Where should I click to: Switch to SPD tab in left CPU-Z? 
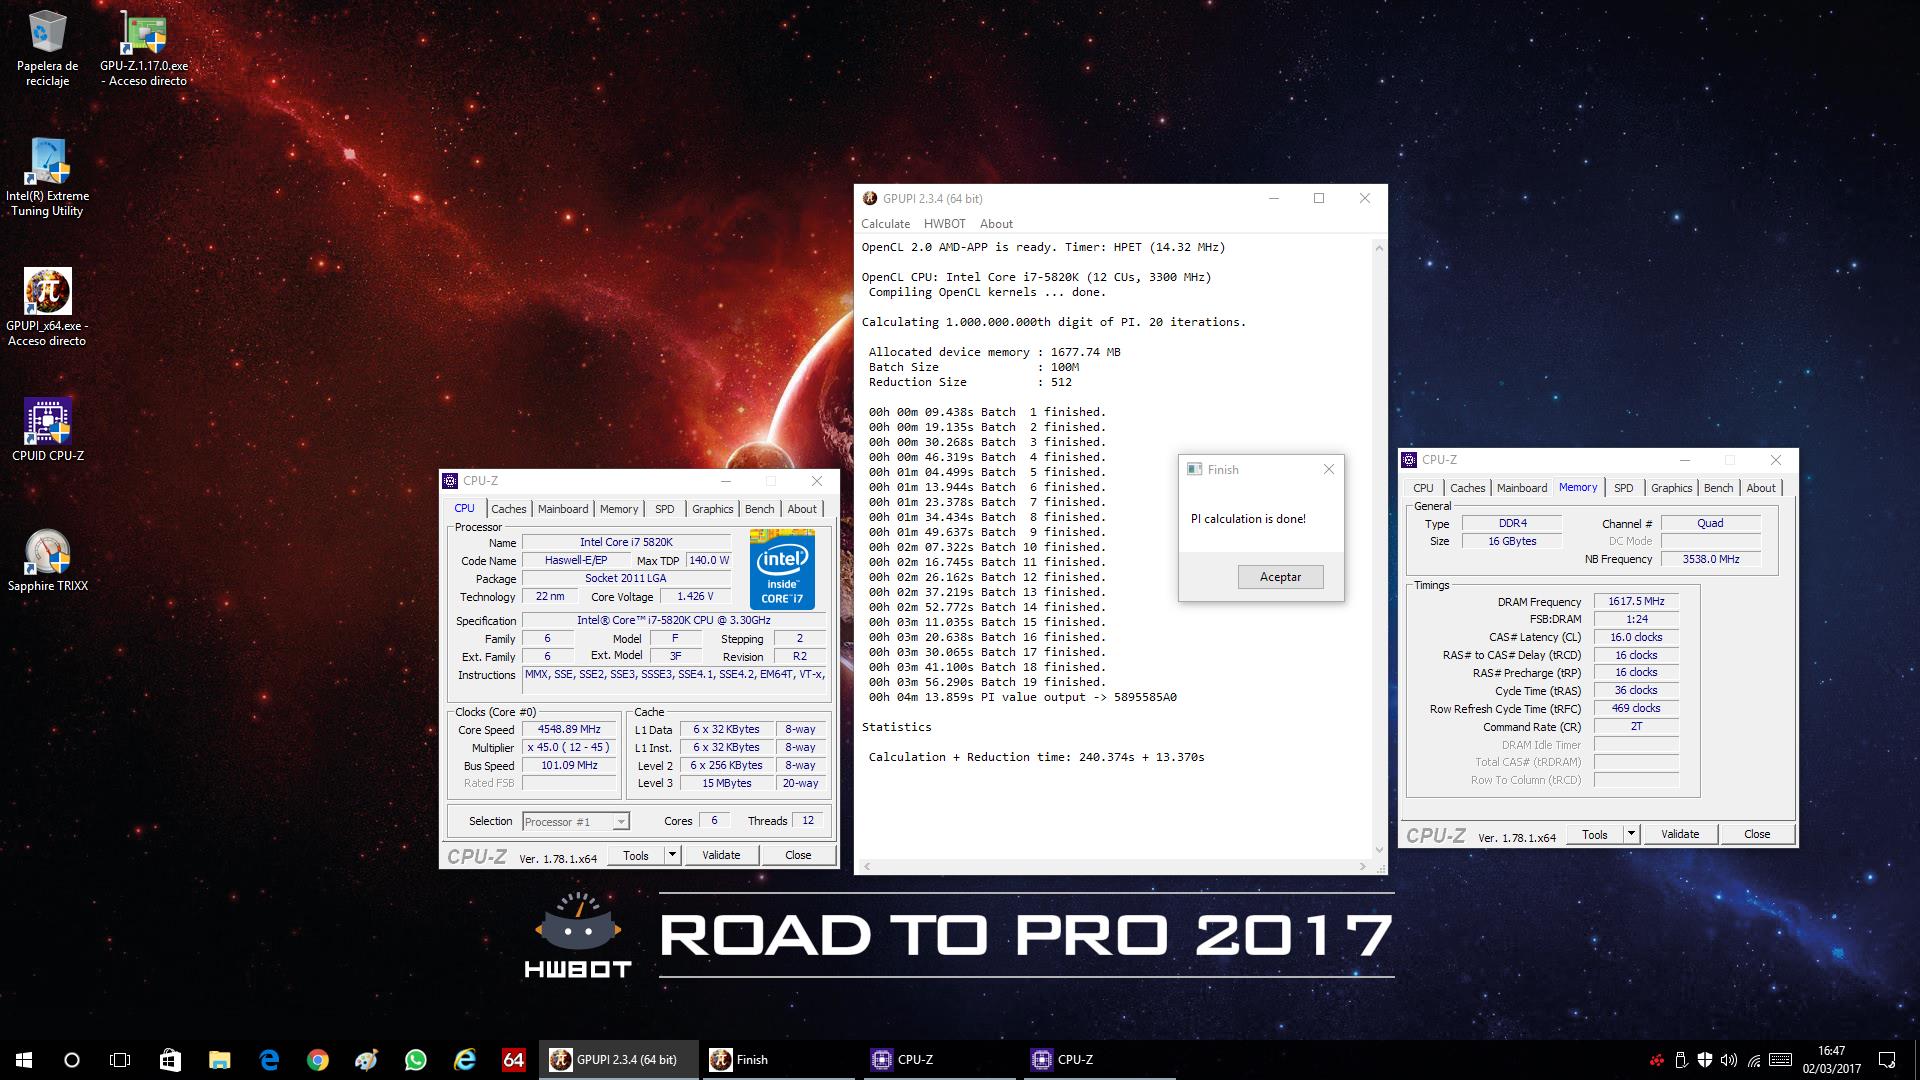(x=665, y=509)
